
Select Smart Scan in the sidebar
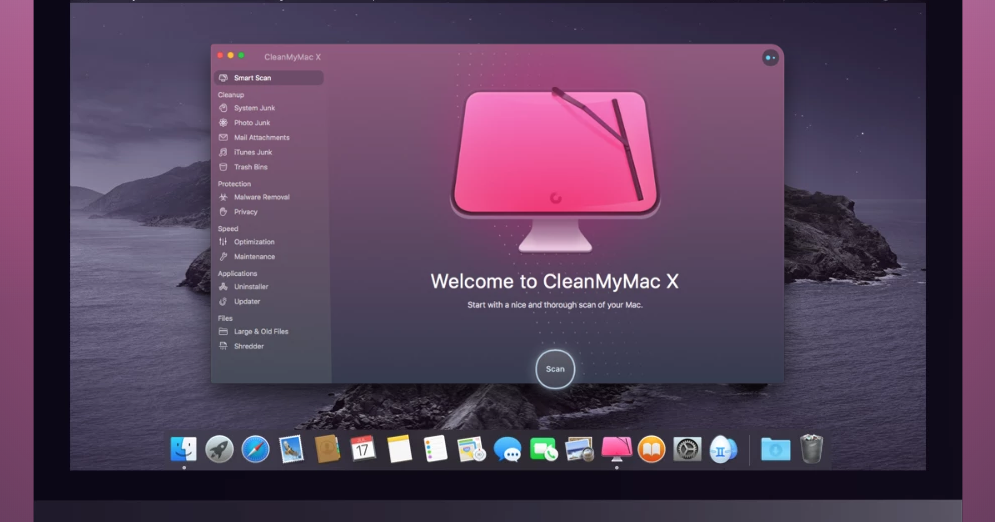[x=269, y=77]
